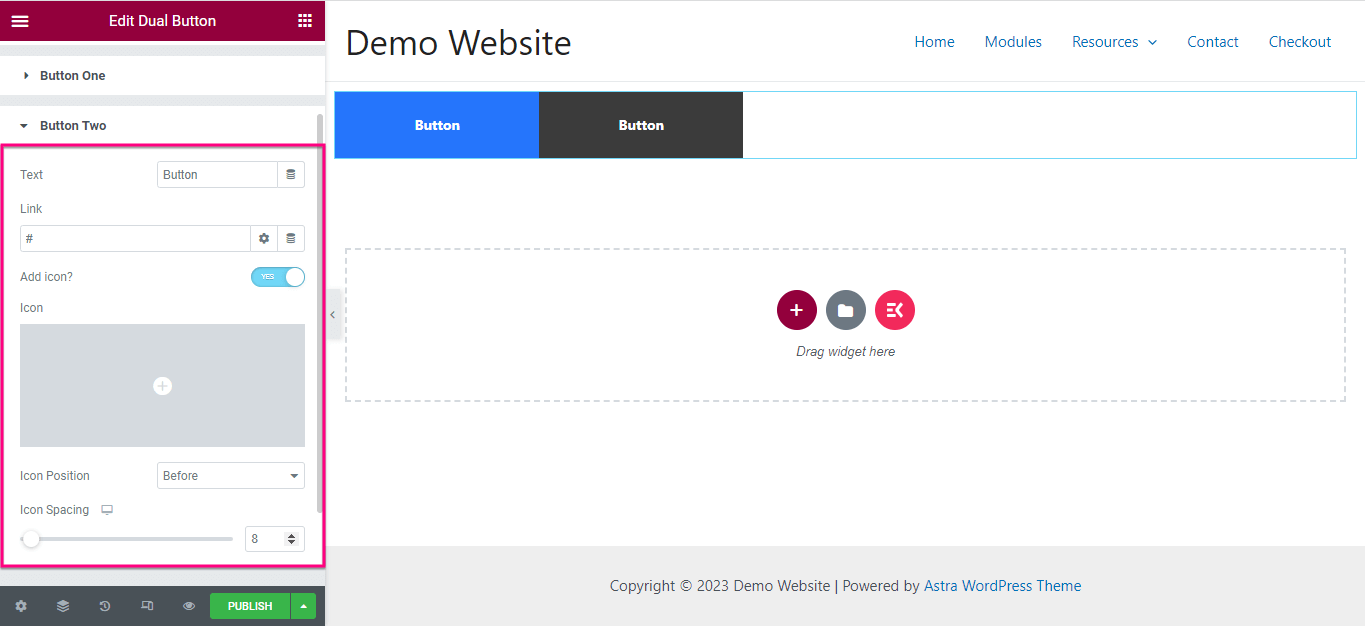Open the Icon Position dropdown
1365x626 pixels.
(231, 476)
